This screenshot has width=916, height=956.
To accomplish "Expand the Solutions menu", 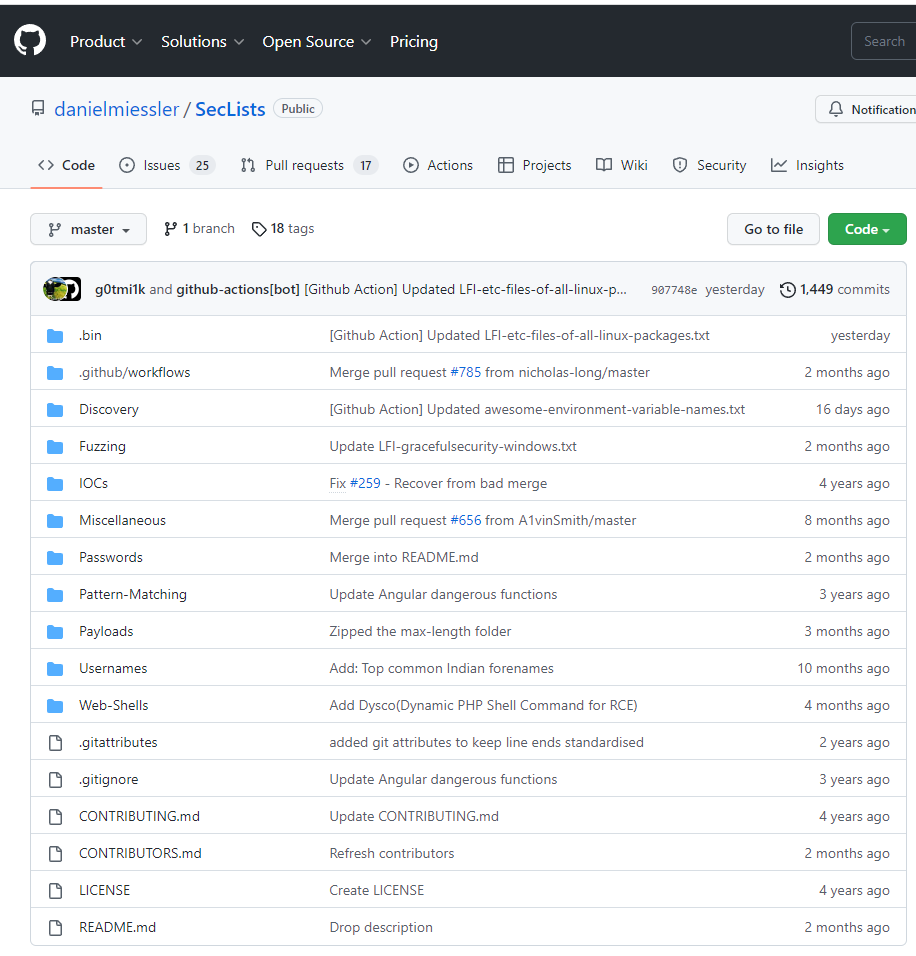I will pyautogui.click(x=202, y=41).
